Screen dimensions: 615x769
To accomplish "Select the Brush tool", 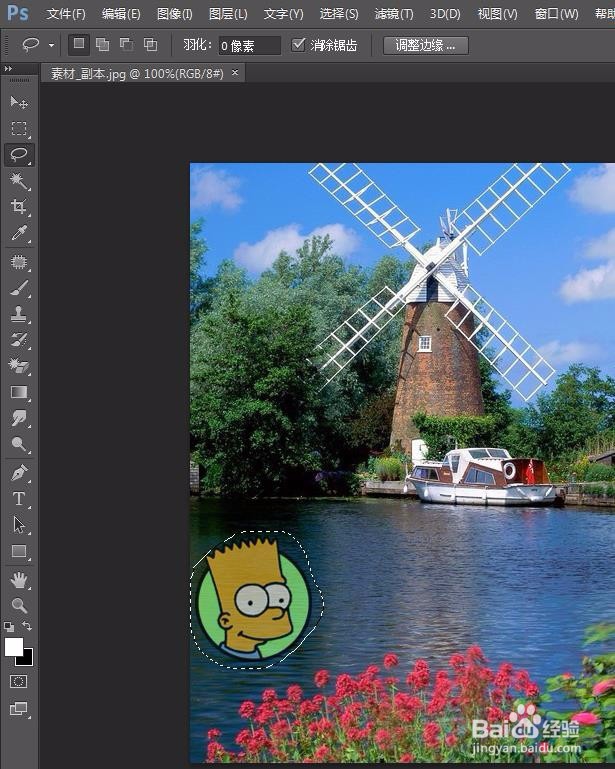I will pyautogui.click(x=19, y=288).
